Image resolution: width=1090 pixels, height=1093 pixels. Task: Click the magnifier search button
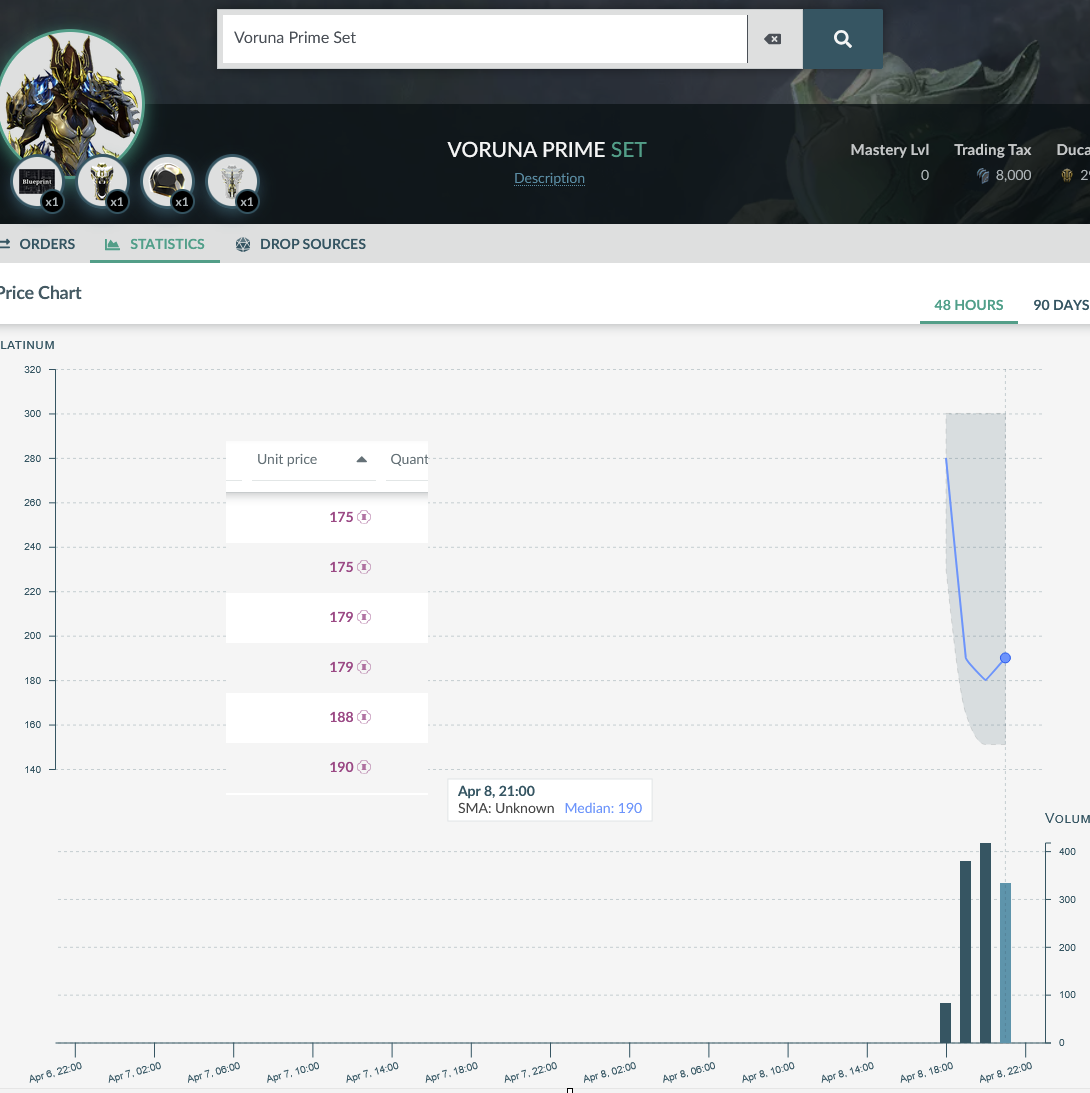[x=843, y=39]
